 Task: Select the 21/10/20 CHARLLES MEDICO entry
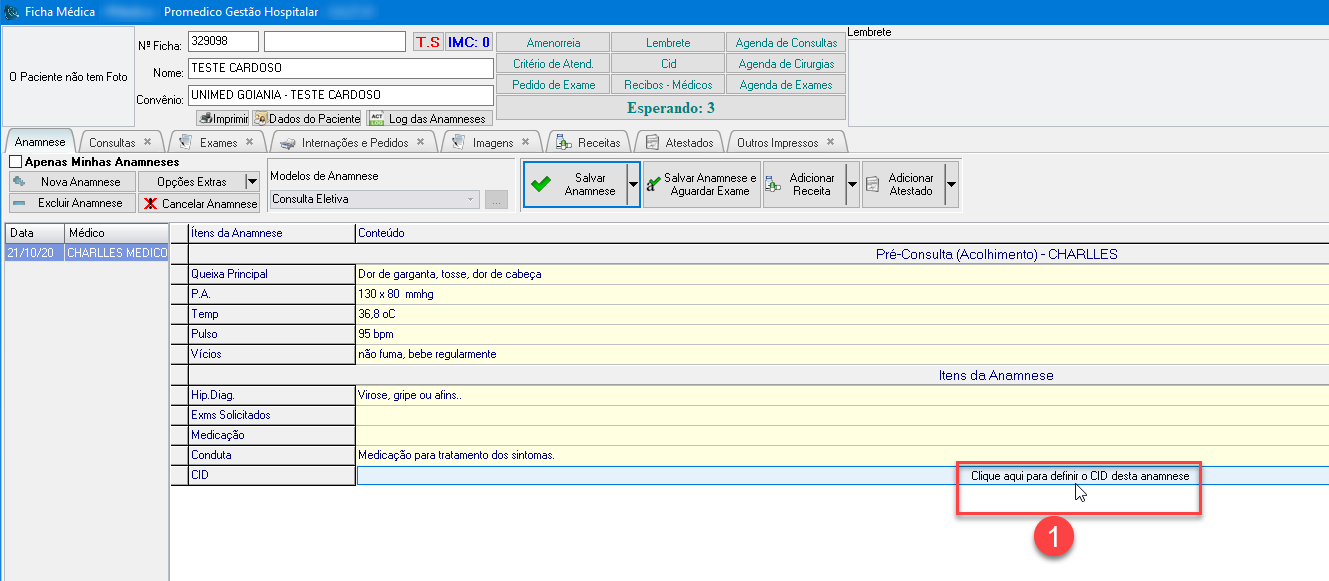click(x=86, y=253)
